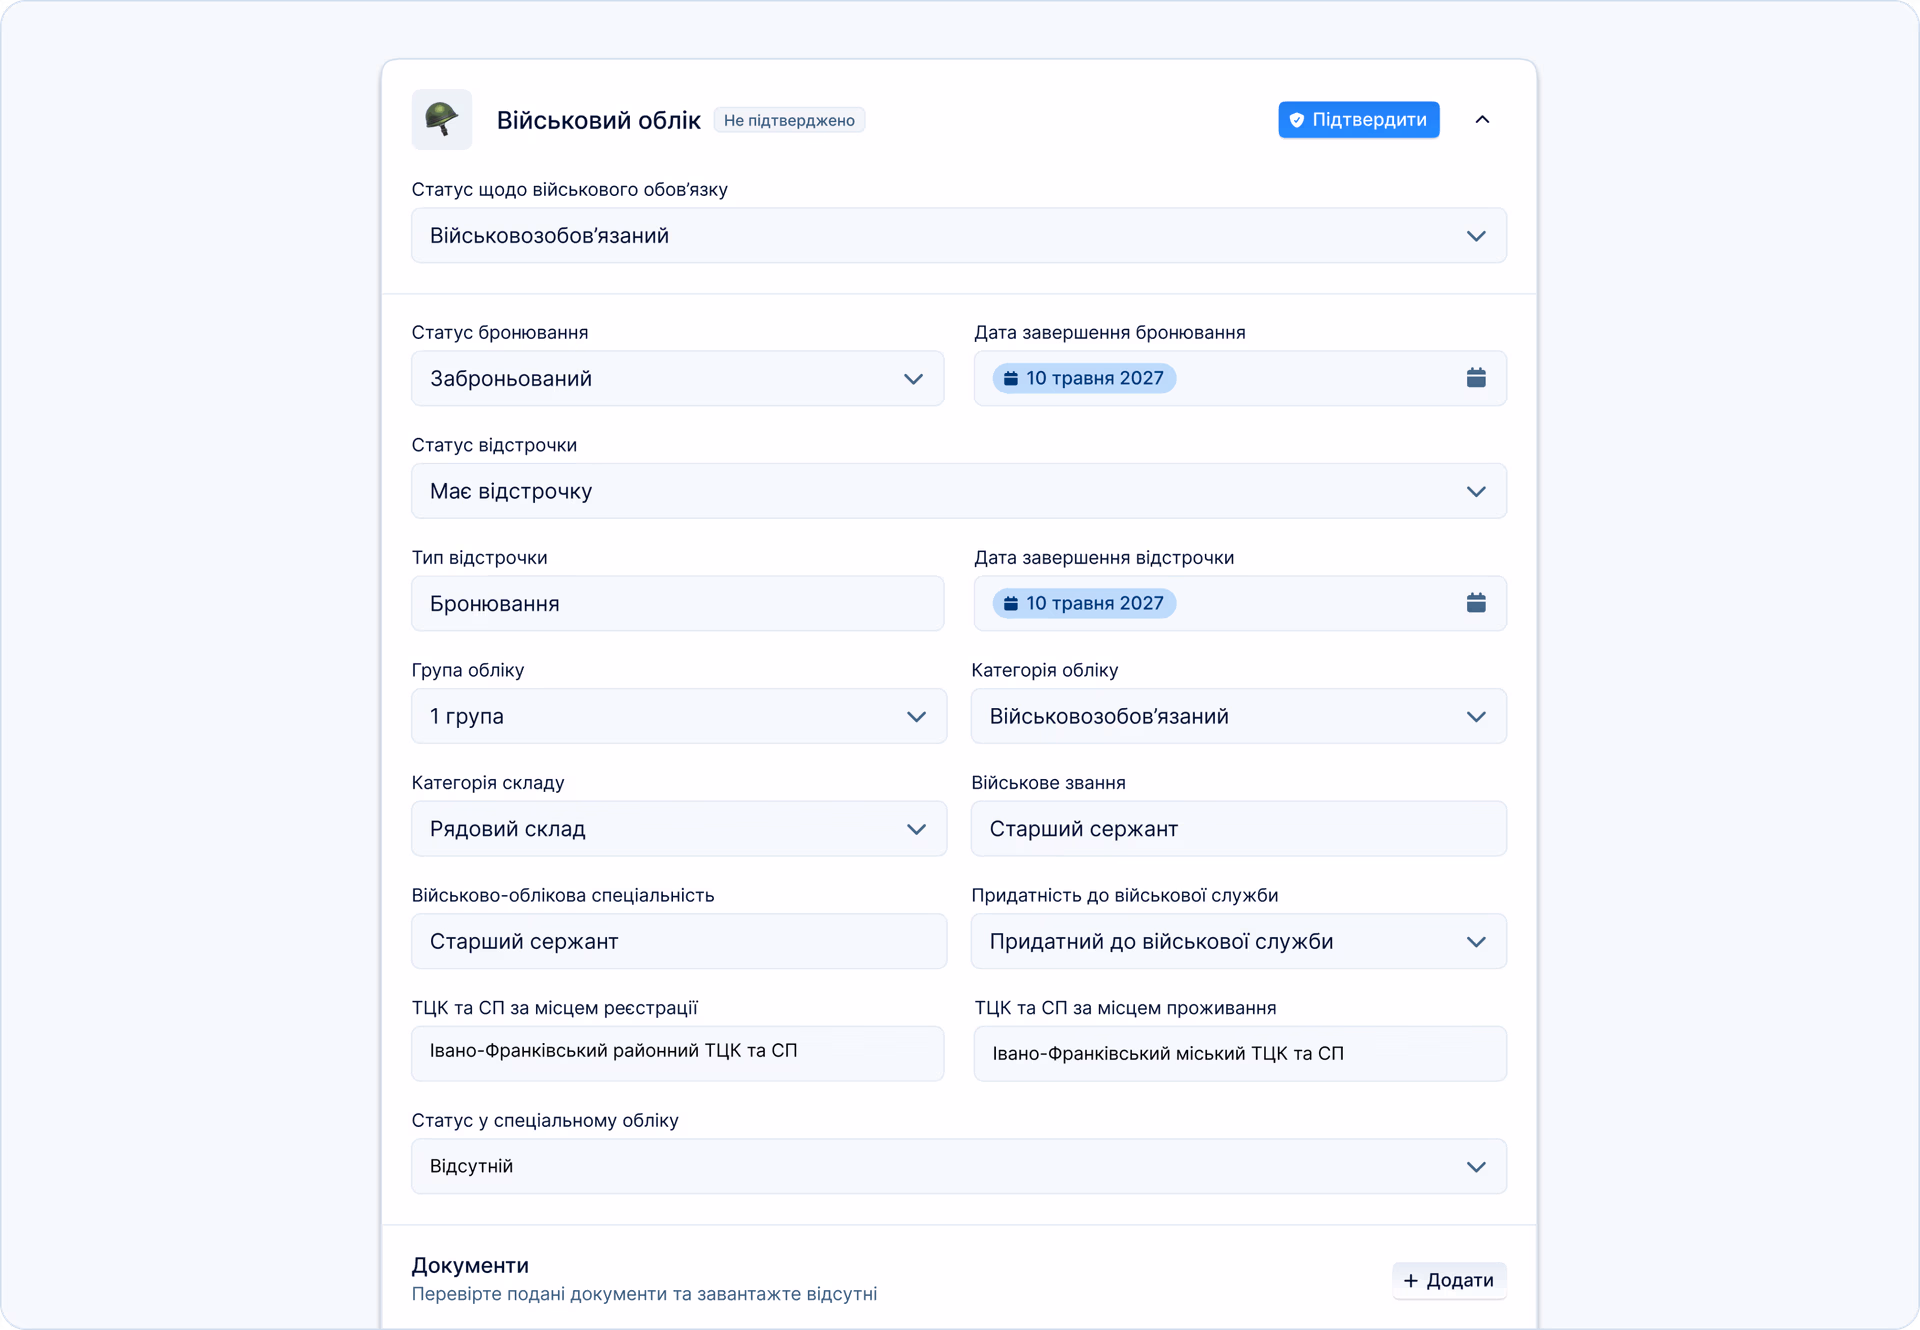The height and width of the screenshot is (1330, 1920).
Task: Open calendar for deferral end date
Action: 1475,603
